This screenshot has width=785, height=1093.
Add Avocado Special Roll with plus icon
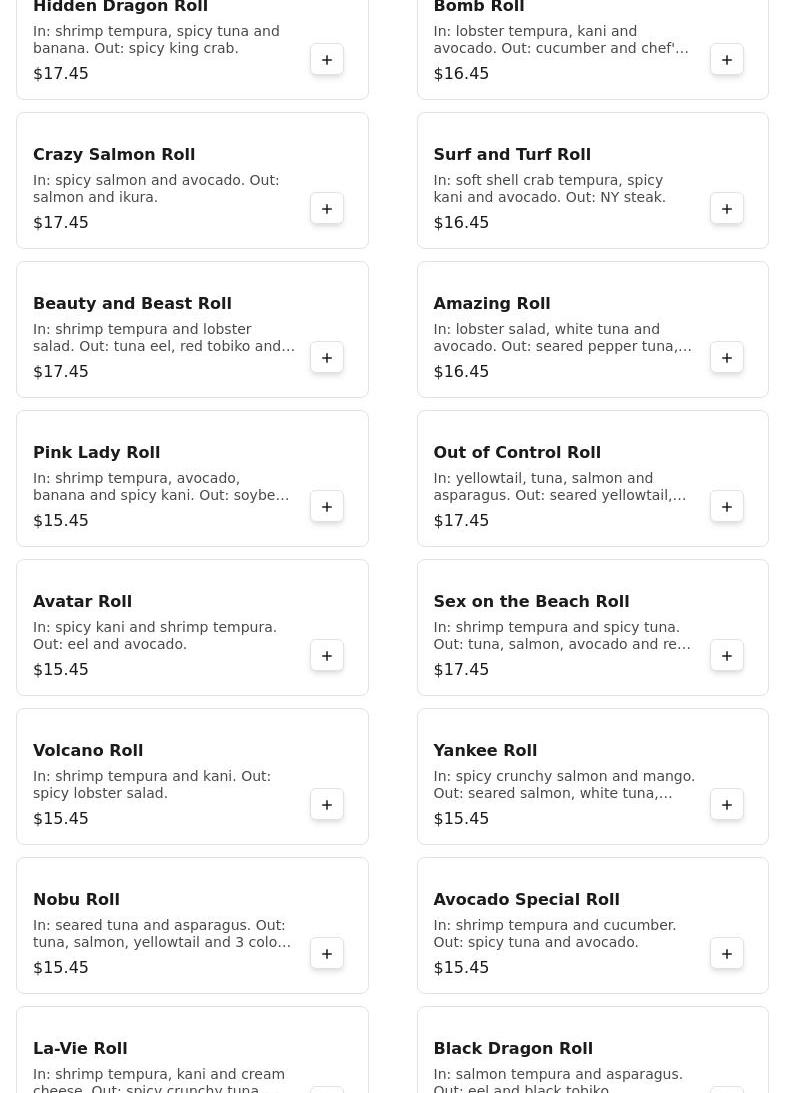point(727,954)
